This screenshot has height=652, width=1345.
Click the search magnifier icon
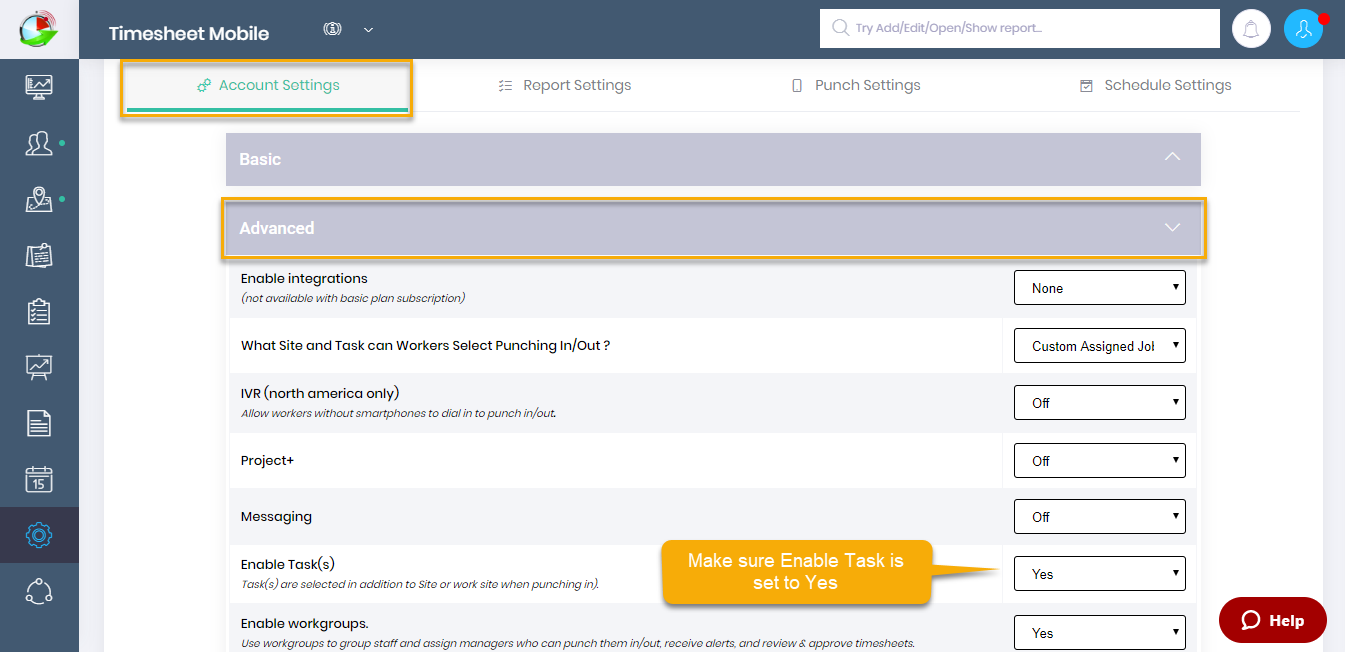(x=840, y=28)
